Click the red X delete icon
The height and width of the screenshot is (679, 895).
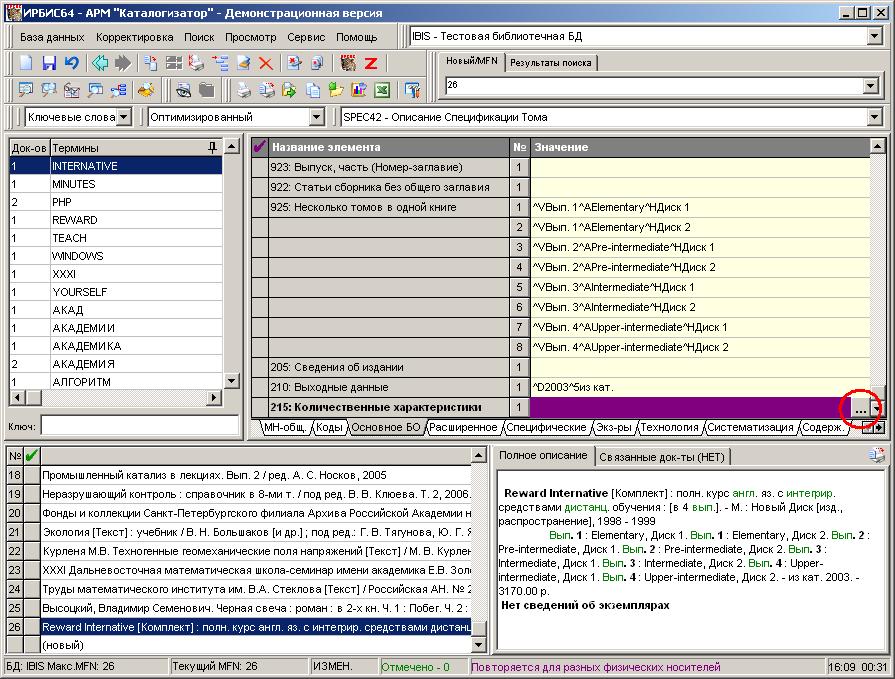[266, 63]
